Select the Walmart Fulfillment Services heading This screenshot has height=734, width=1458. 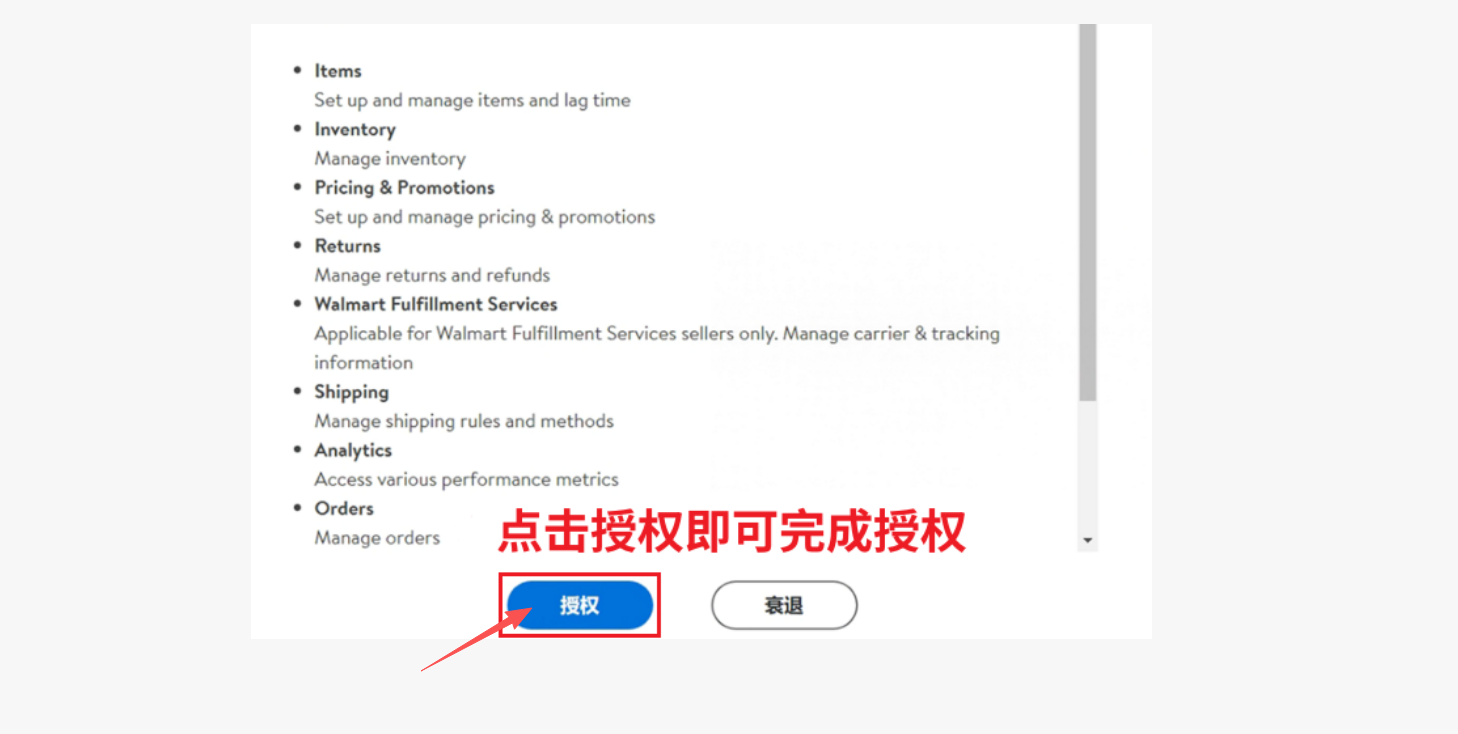[x=436, y=304]
